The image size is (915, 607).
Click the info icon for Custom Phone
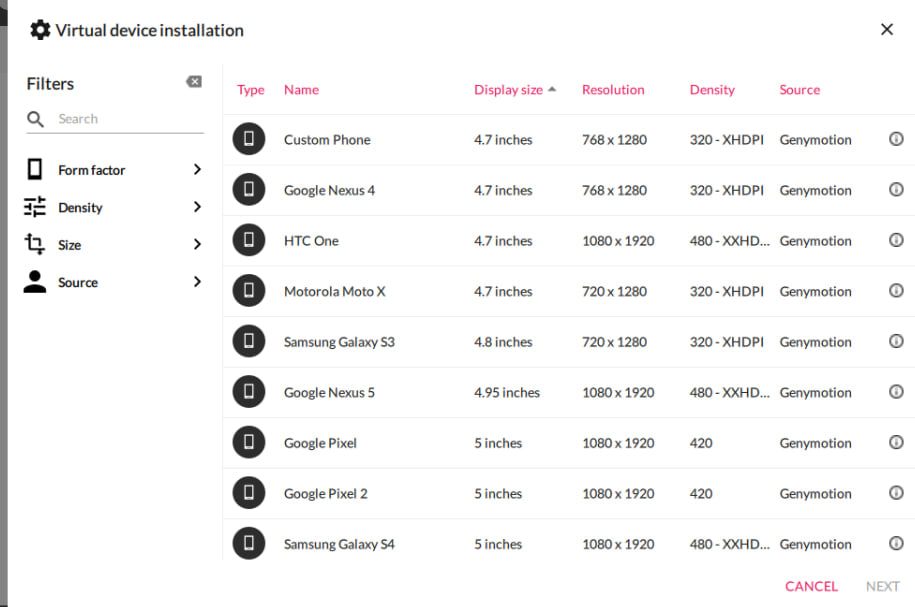tap(896, 139)
